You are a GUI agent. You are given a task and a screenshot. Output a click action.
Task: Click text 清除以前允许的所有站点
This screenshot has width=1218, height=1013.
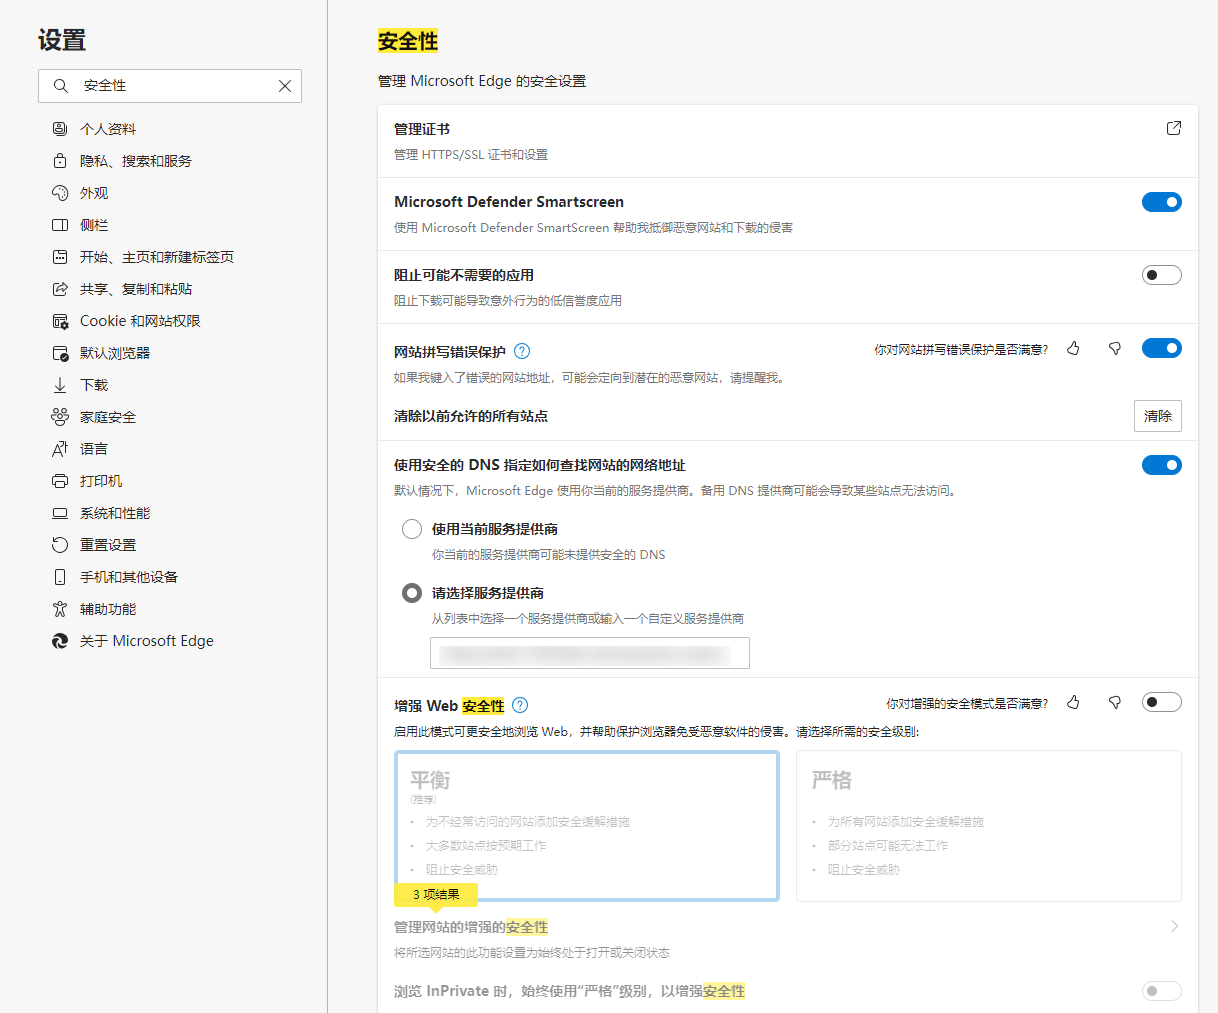[x=471, y=416]
